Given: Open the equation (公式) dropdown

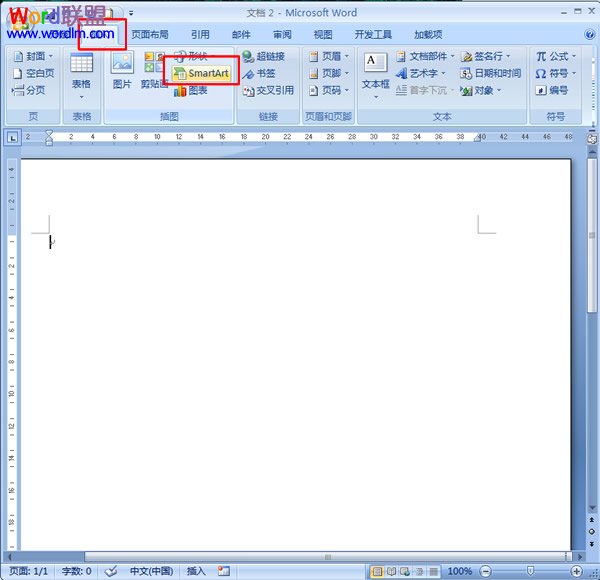Looking at the screenshot, I should pyautogui.click(x=556, y=56).
